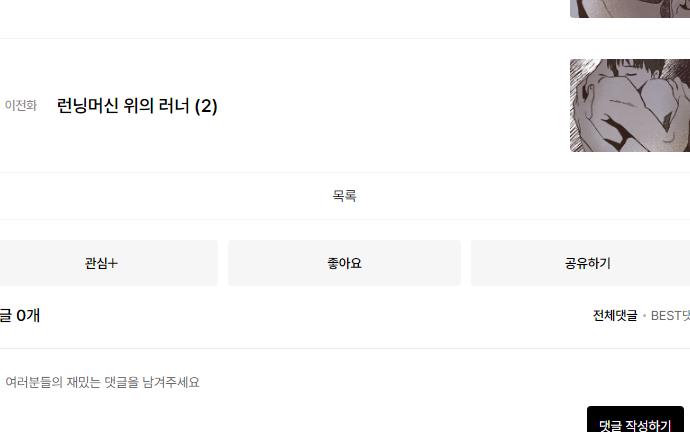Open the previous episode thumbnail image
This screenshot has height=432, width=690.
tap(630, 106)
